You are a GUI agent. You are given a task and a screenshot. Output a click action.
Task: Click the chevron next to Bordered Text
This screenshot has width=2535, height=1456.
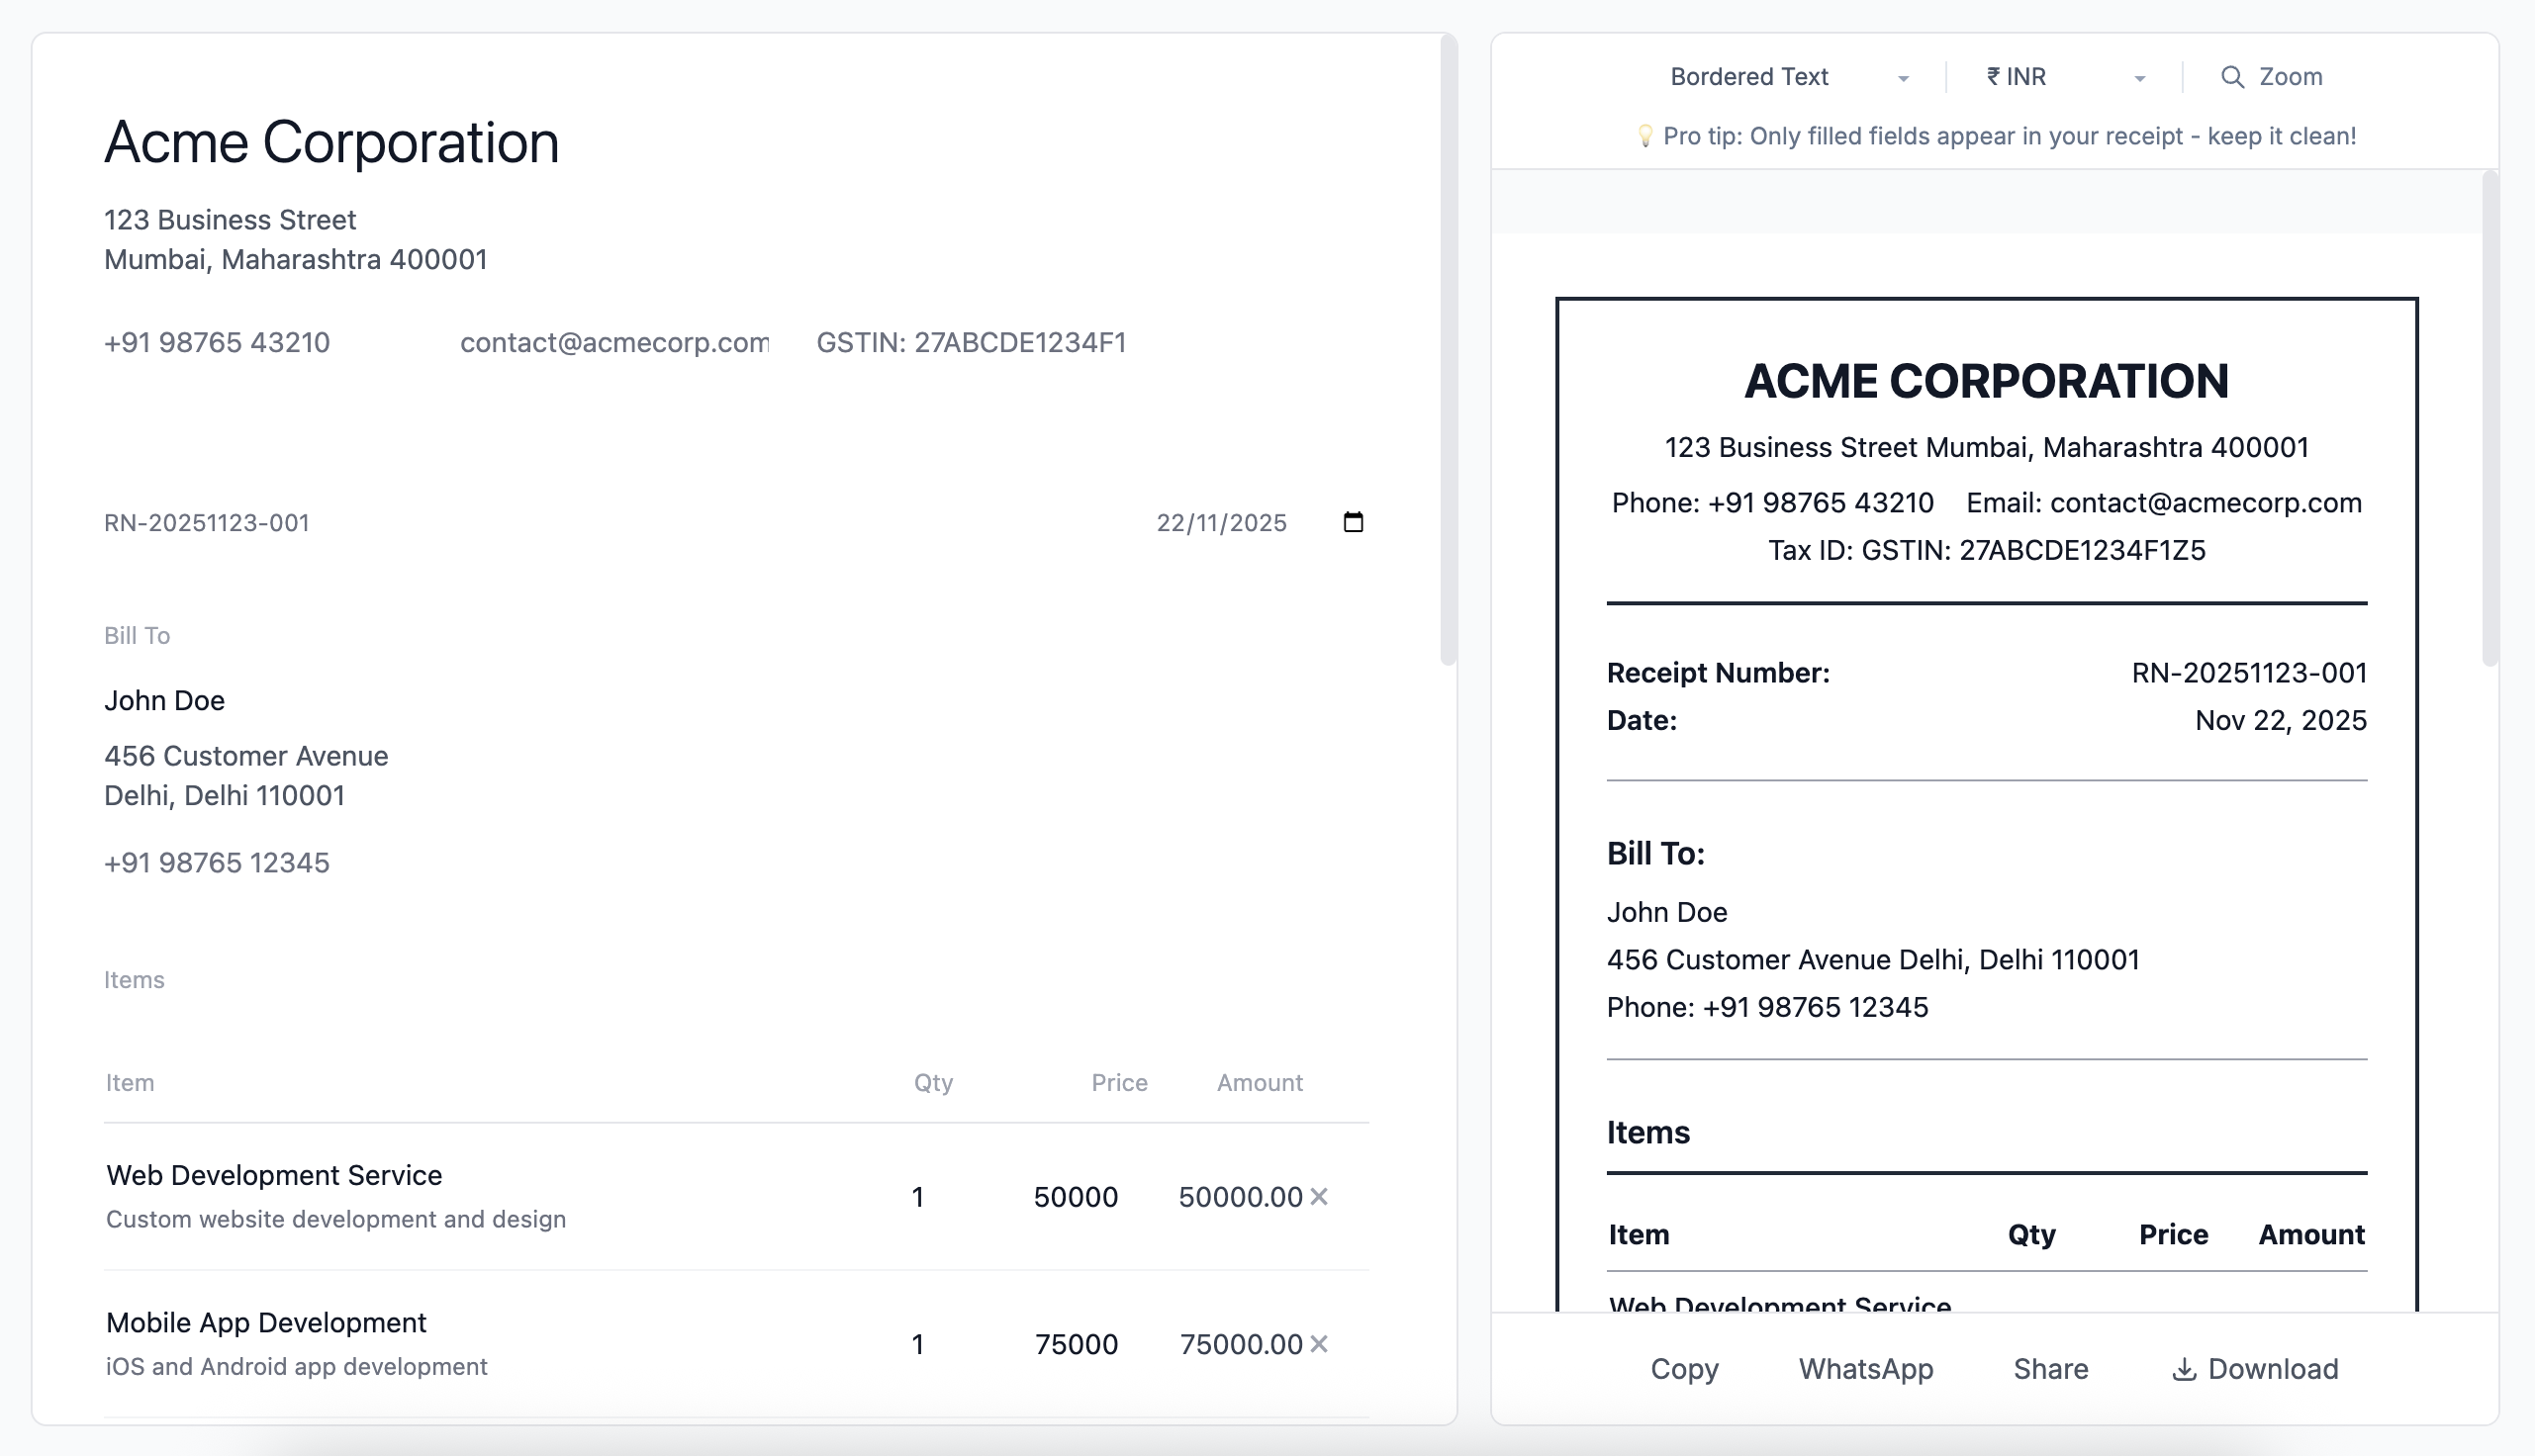(1906, 78)
